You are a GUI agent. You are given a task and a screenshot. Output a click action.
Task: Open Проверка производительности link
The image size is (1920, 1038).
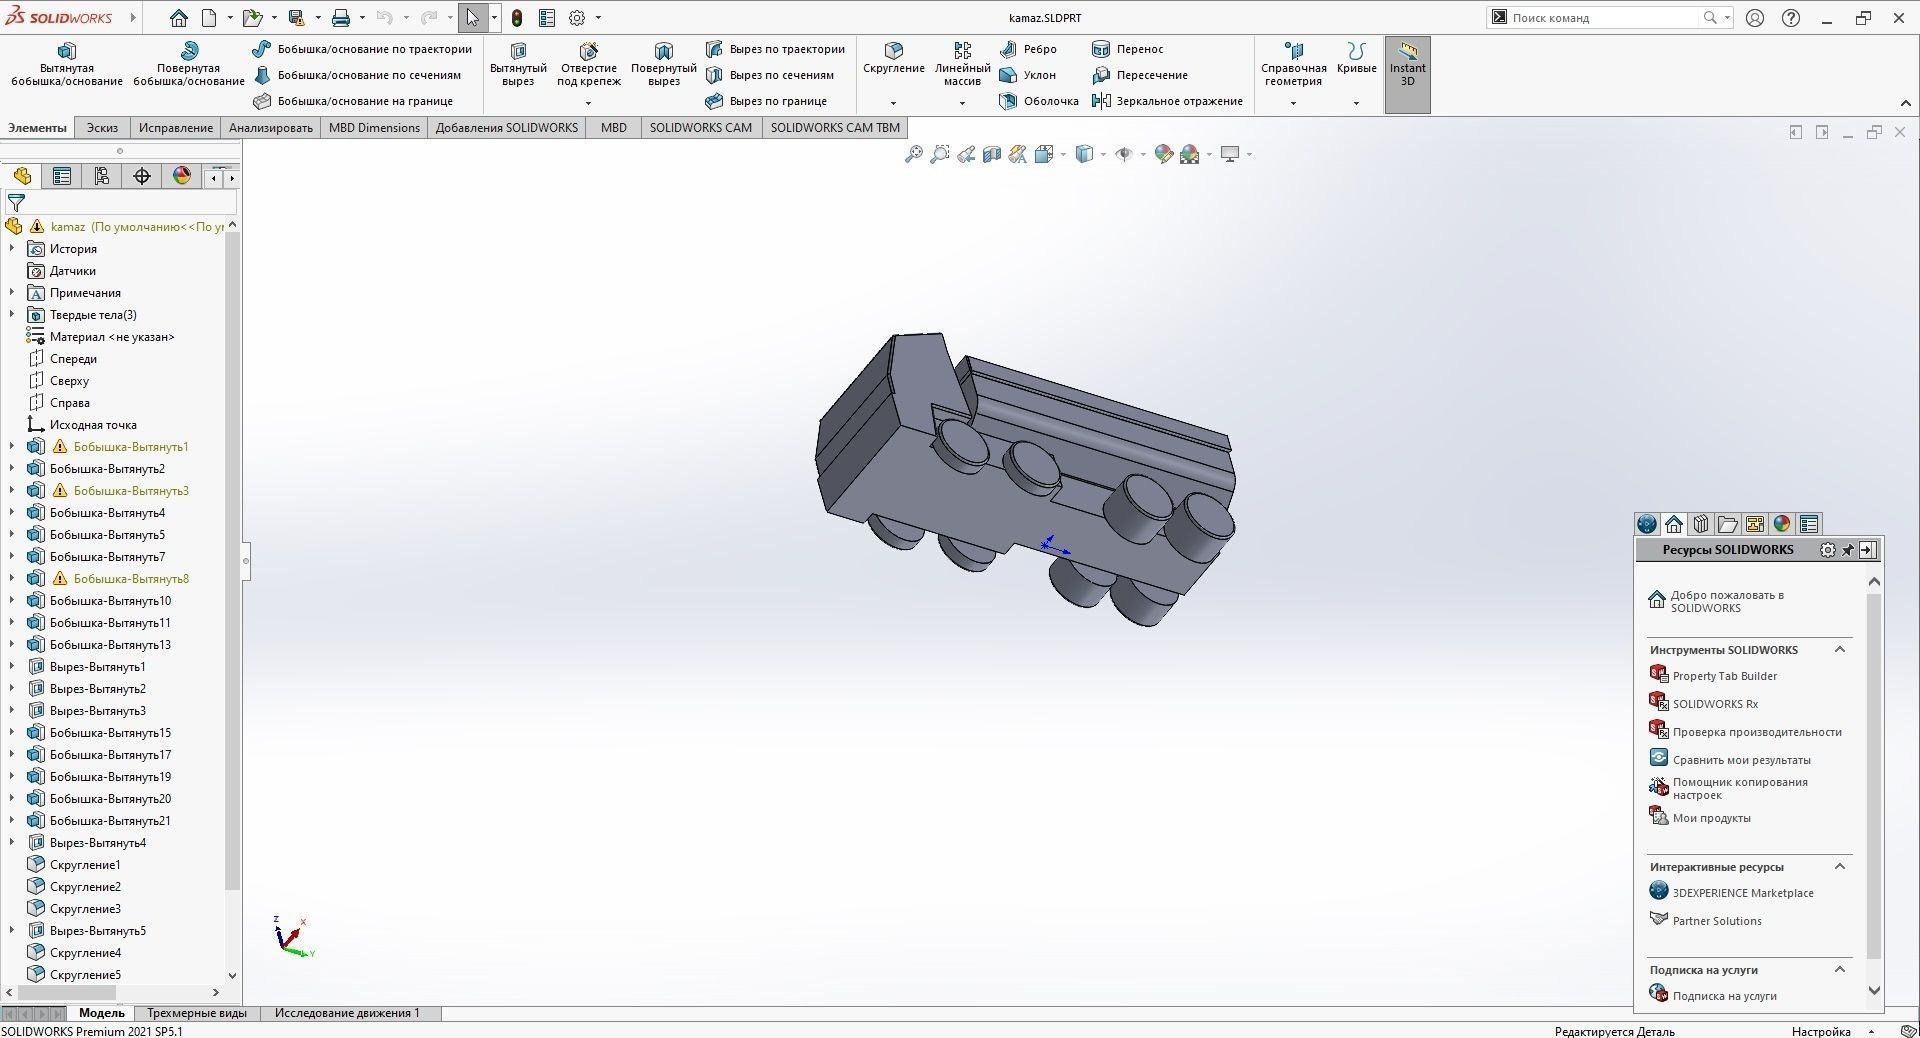[x=1757, y=732]
